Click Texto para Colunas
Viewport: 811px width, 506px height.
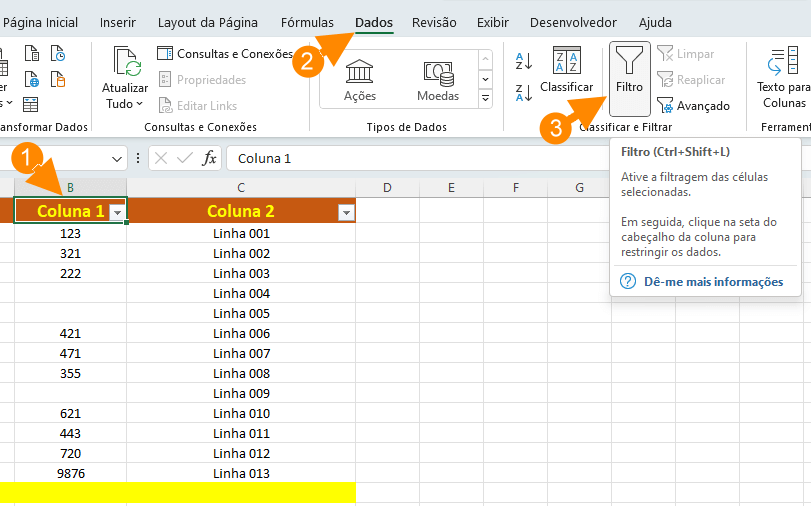tap(784, 78)
